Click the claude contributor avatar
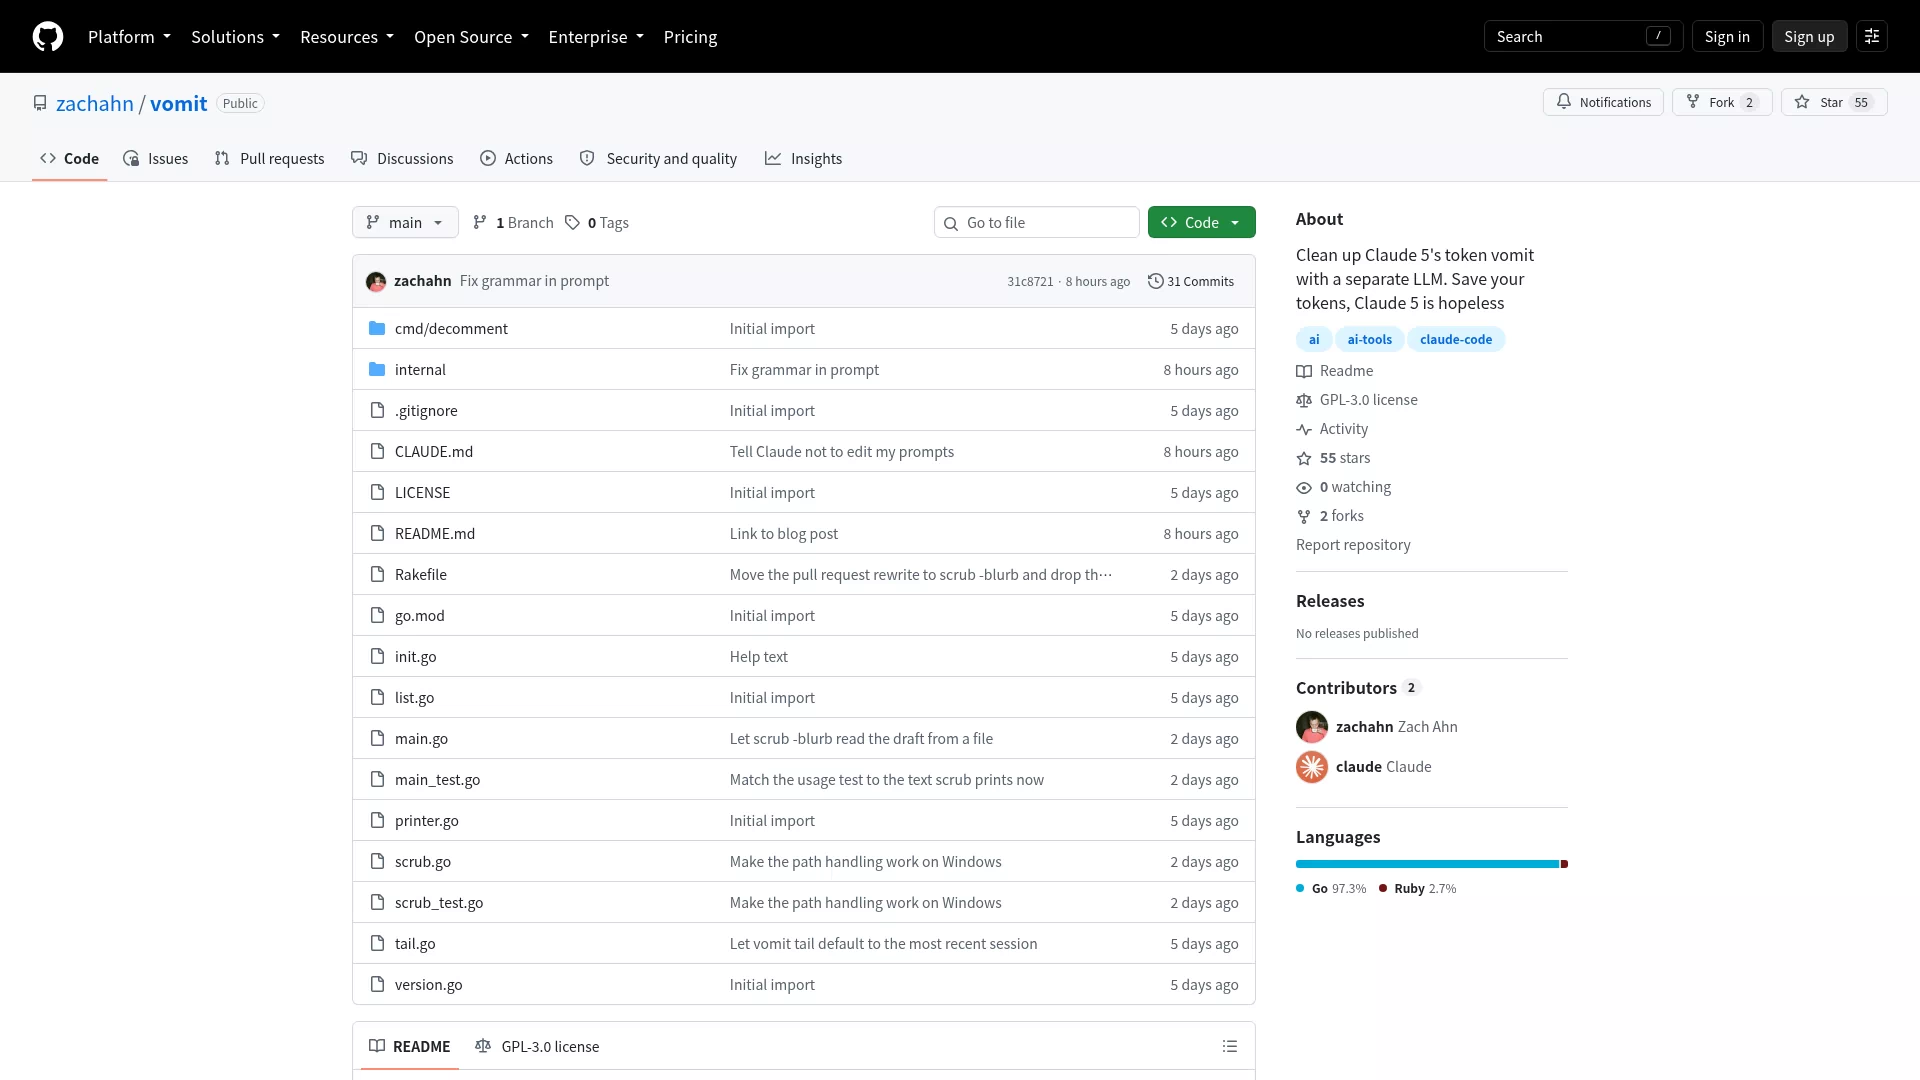1920x1080 pixels. 1312,767
